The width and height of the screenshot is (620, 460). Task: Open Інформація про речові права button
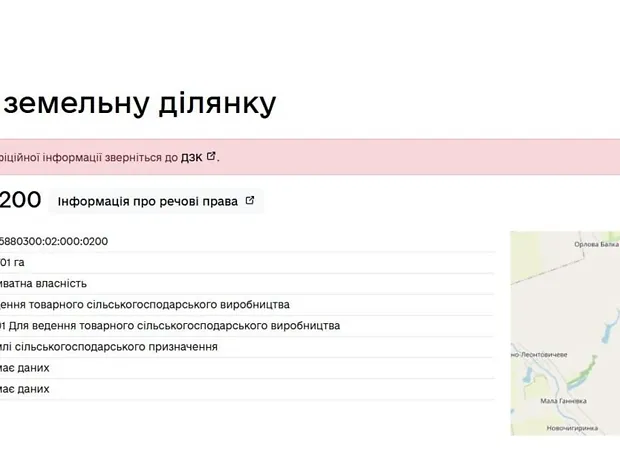point(148,201)
